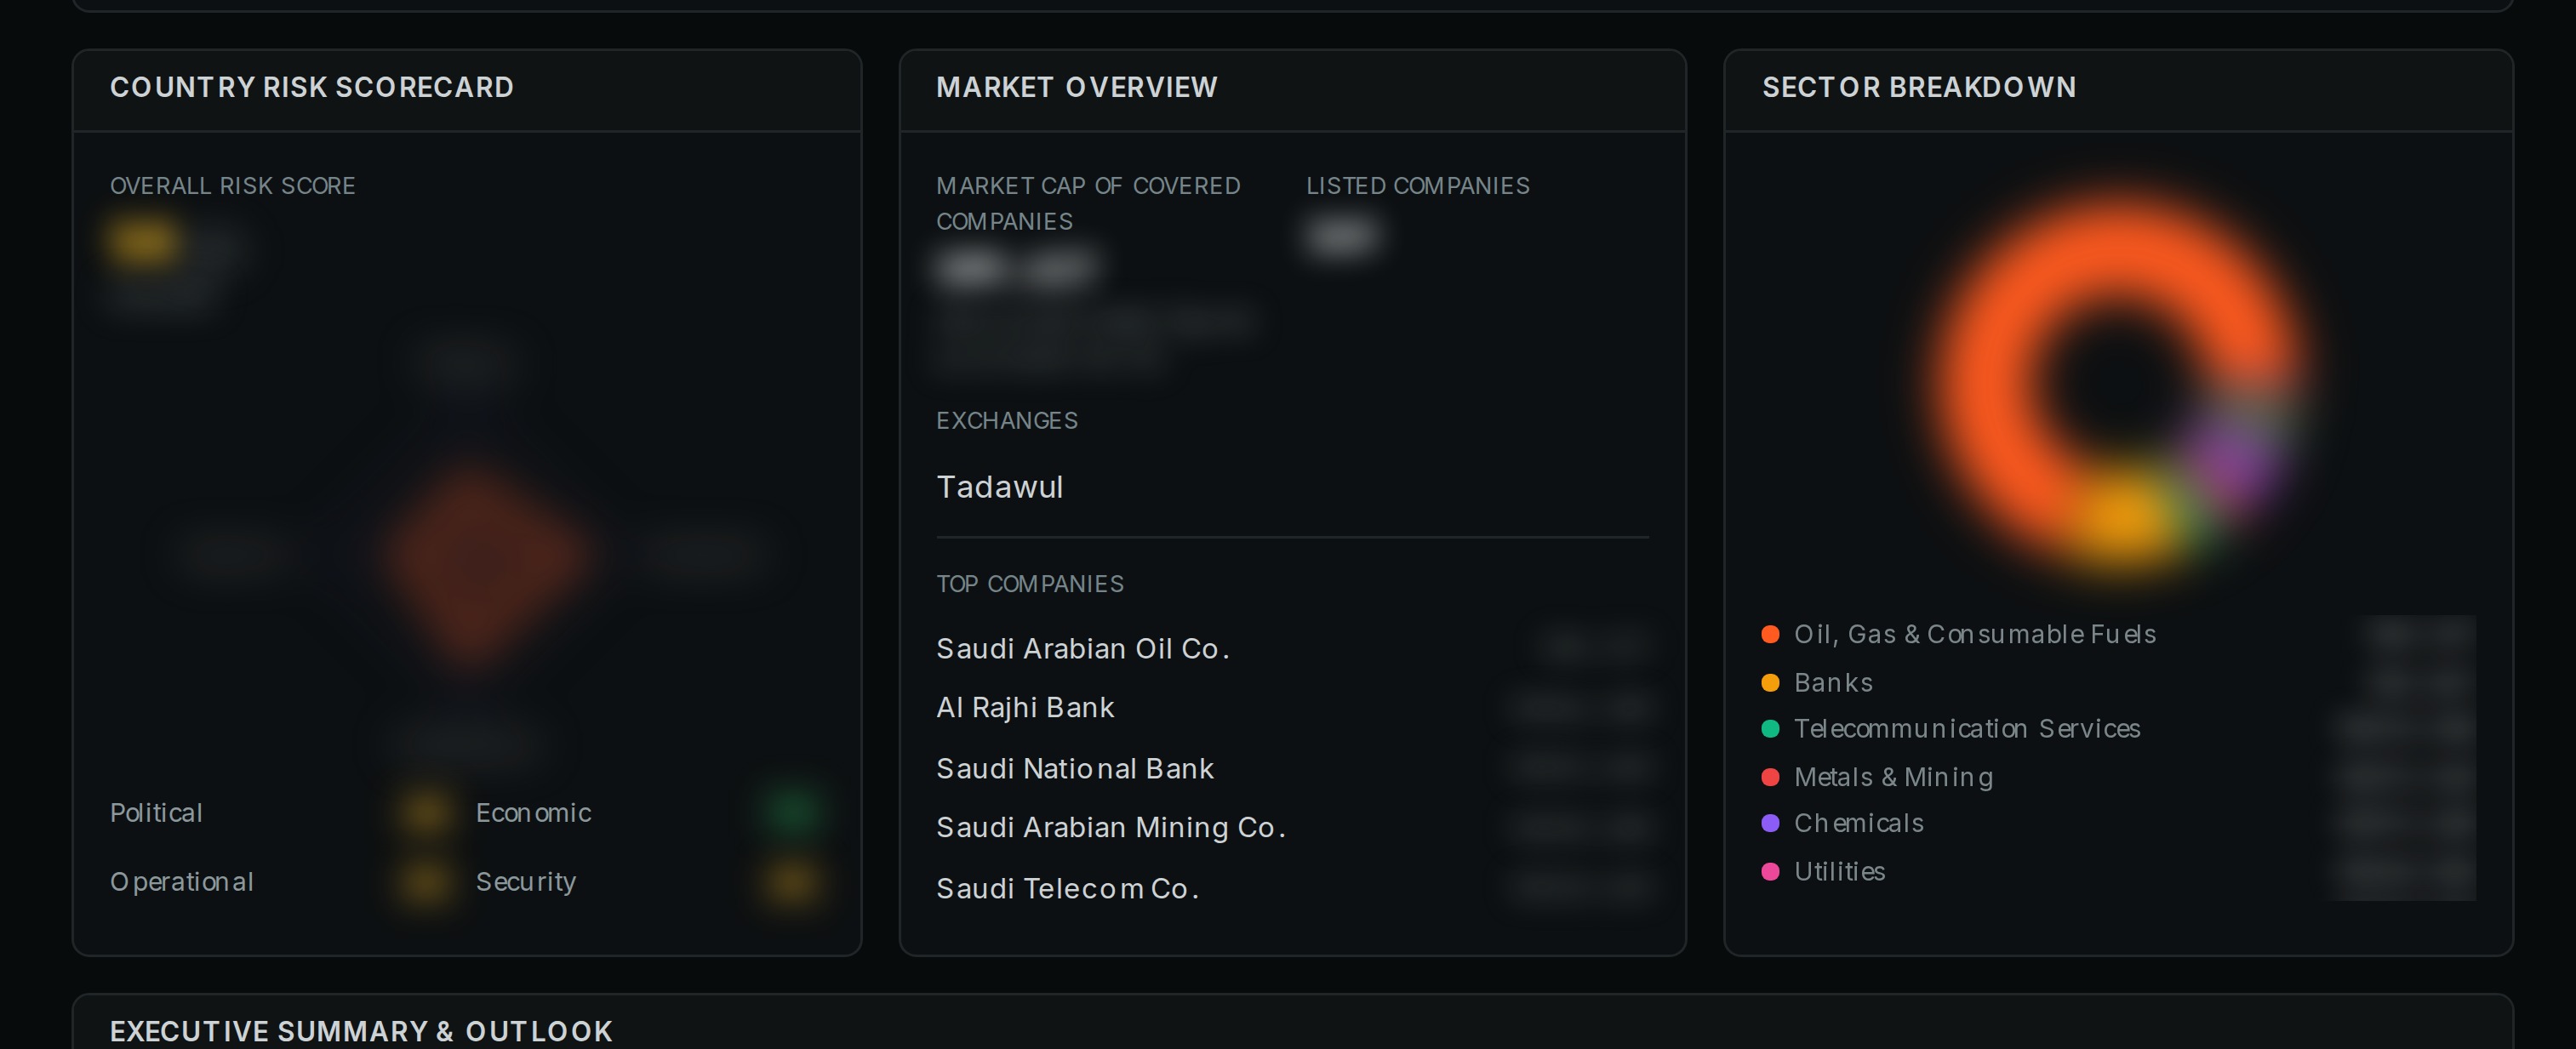Click the Oil, Gas & Consumable Fuels label
2576x1049 pixels.
coord(1975,634)
